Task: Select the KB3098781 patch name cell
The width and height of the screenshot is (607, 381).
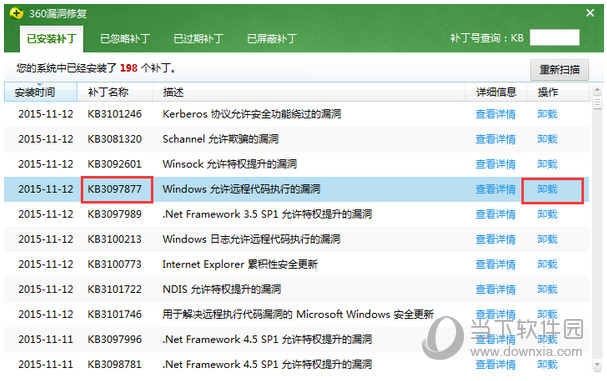Action: pos(115,364)
